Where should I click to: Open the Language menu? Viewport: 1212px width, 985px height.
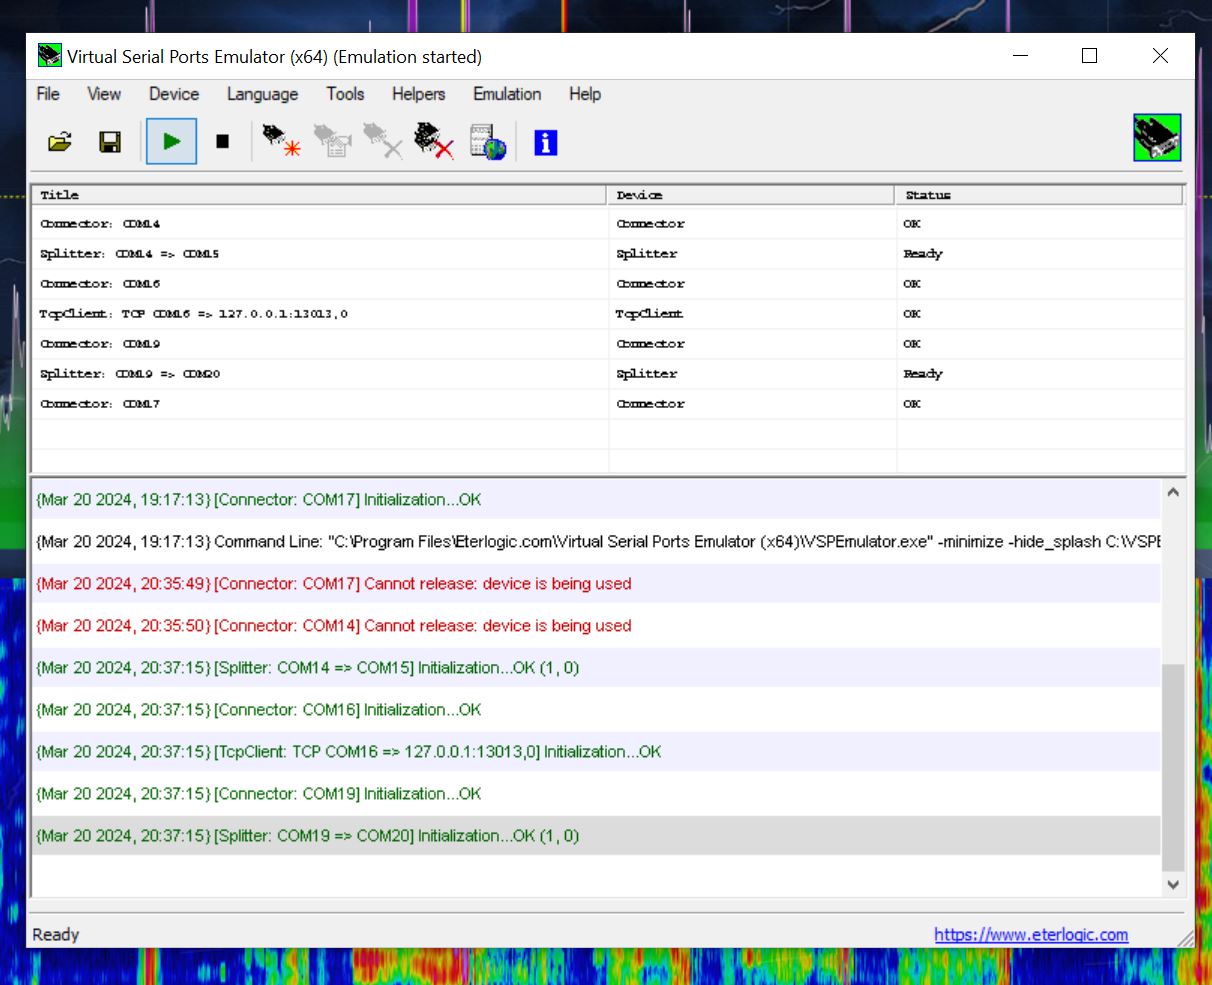262,94
